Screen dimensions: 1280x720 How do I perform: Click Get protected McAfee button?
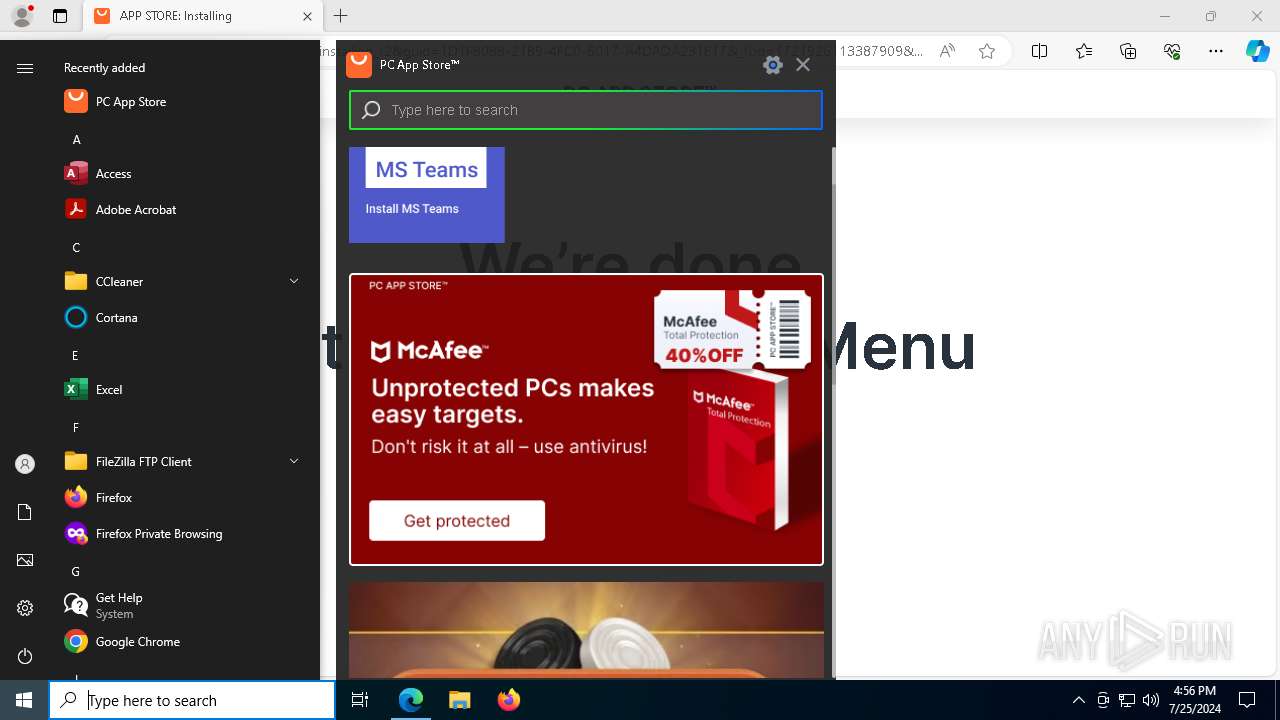[x=457, y=520]
